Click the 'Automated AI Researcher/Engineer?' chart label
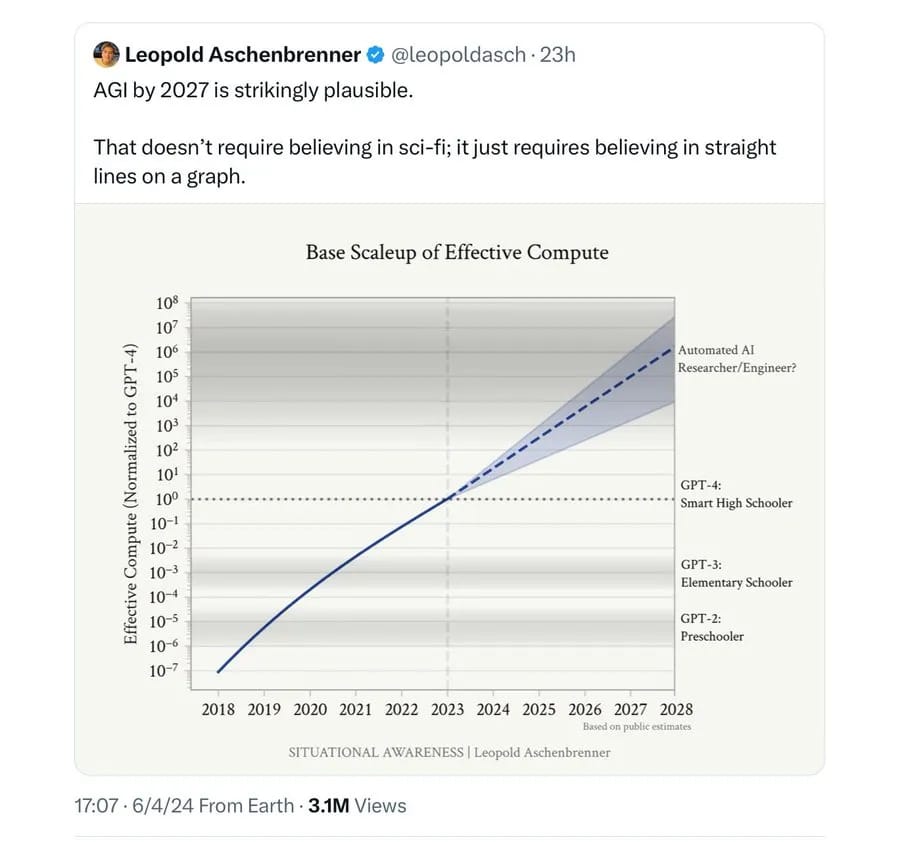The height and width of the screenshot is (842, 900). pyautogui.click(x=736, y=359)
